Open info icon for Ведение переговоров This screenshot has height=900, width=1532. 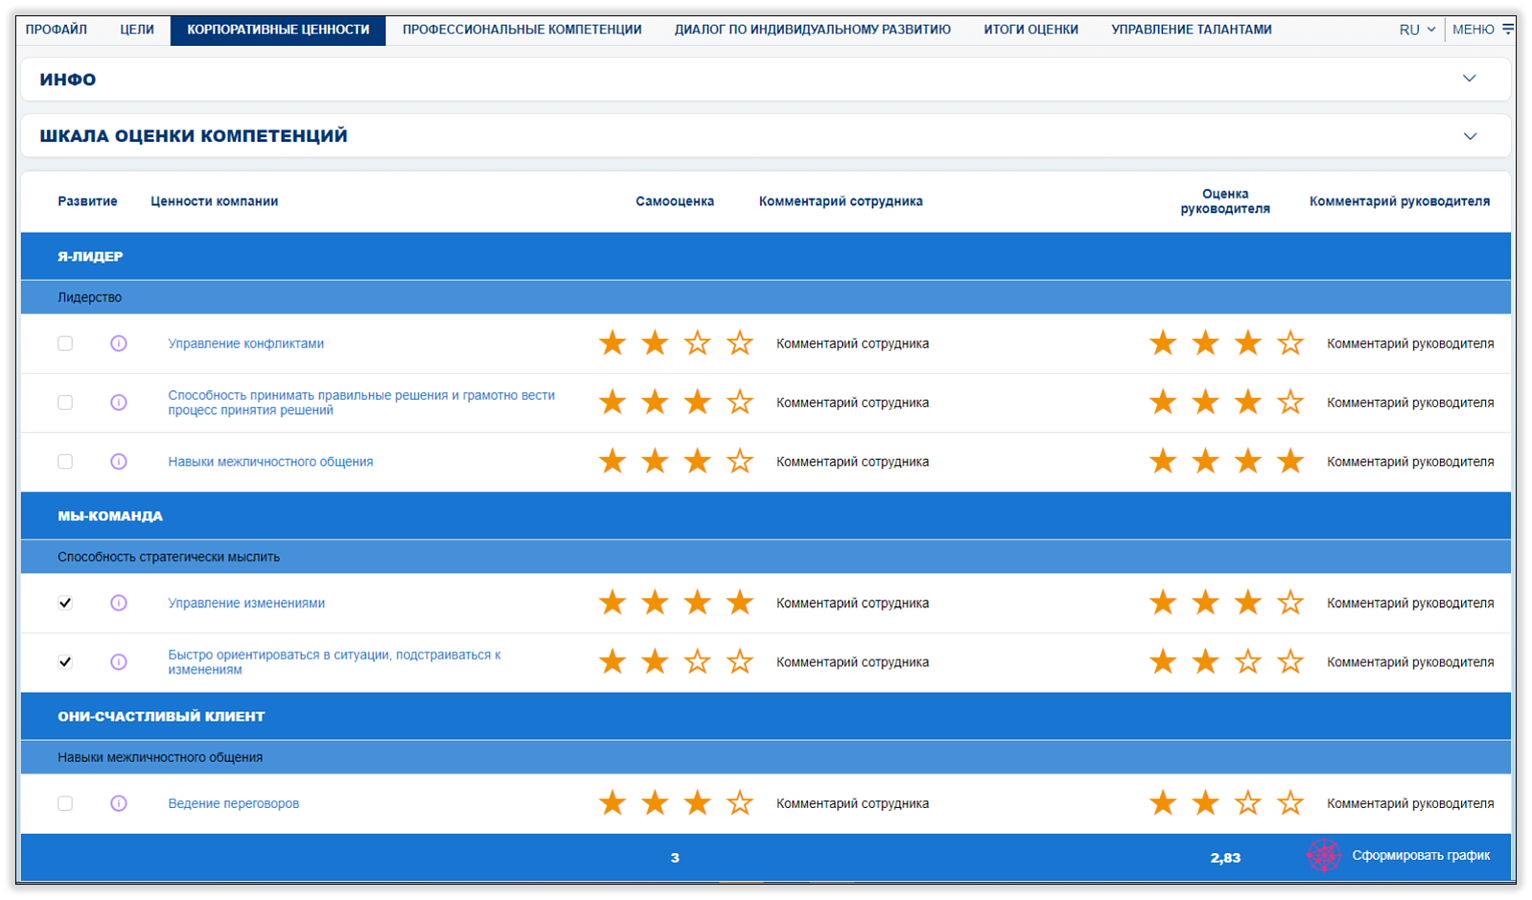pos(118,803)
